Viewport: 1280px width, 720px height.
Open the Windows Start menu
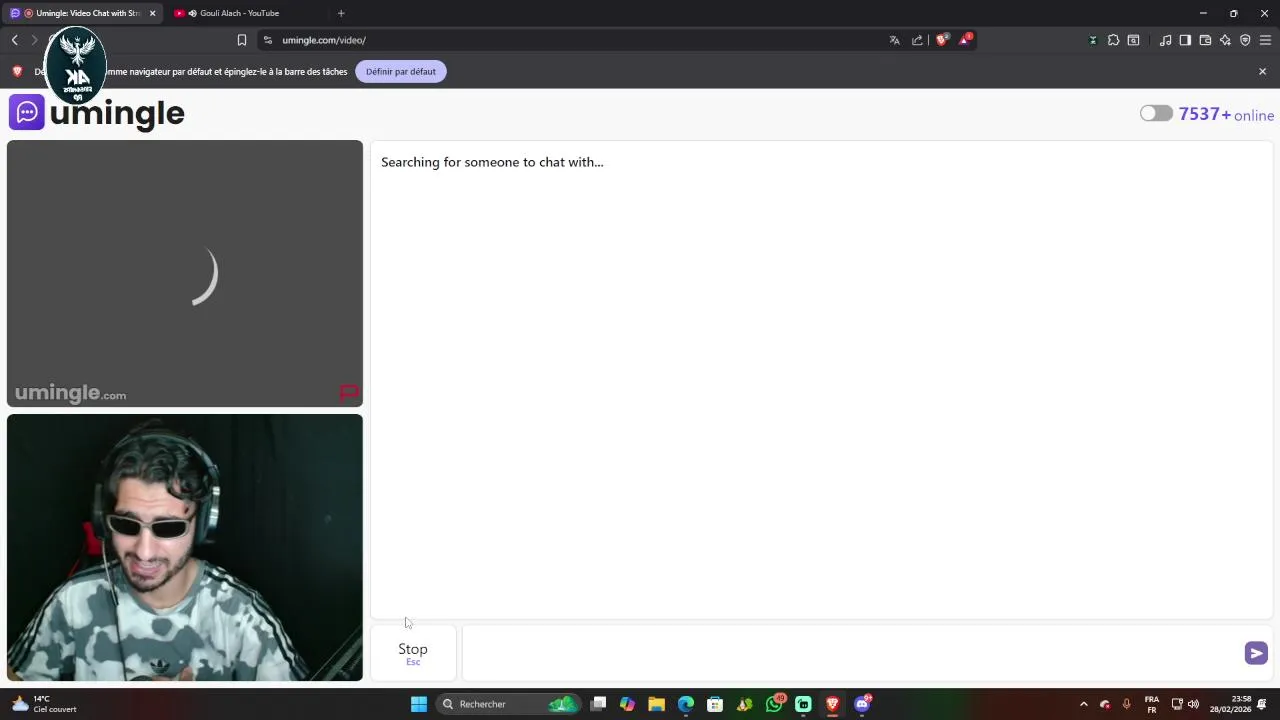(x=419, y=704)
